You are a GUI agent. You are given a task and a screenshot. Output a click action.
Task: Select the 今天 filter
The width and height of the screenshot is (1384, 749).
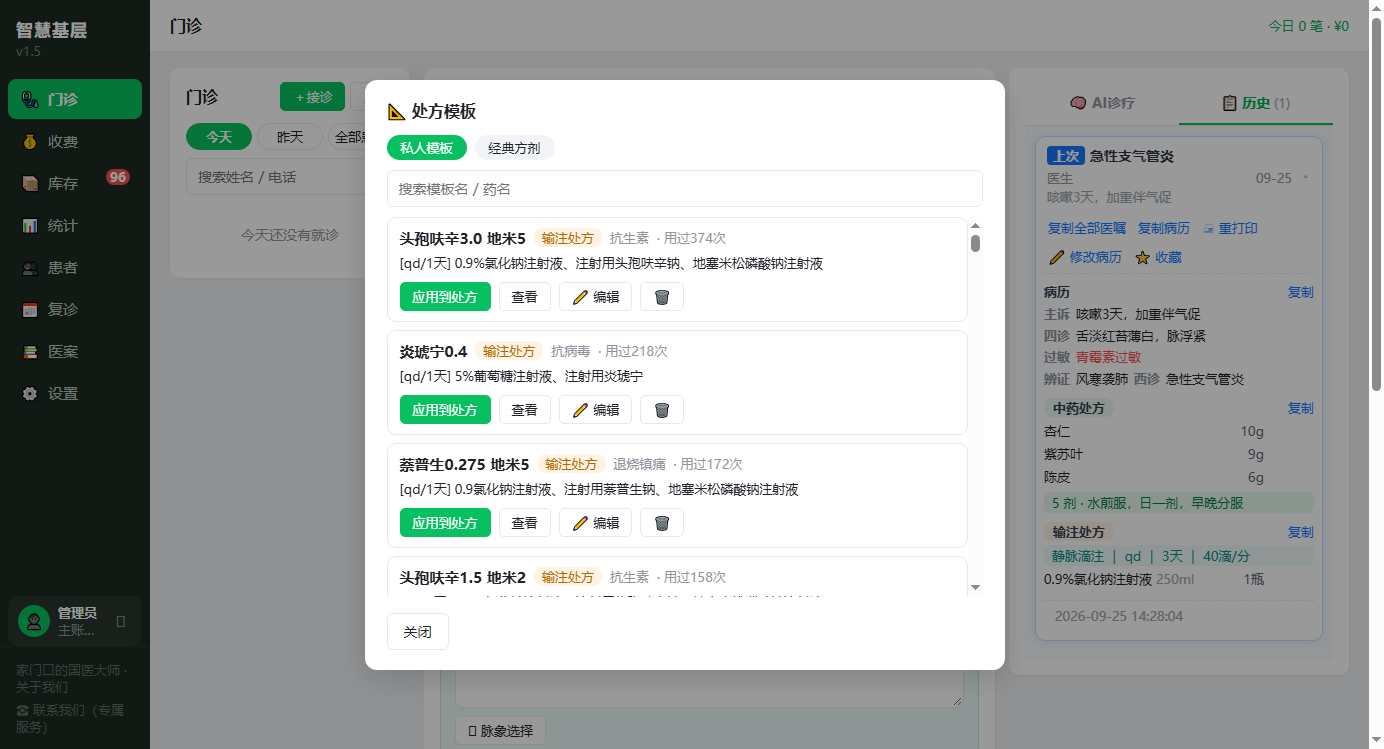pyautogui.click(x=219, y=136)
